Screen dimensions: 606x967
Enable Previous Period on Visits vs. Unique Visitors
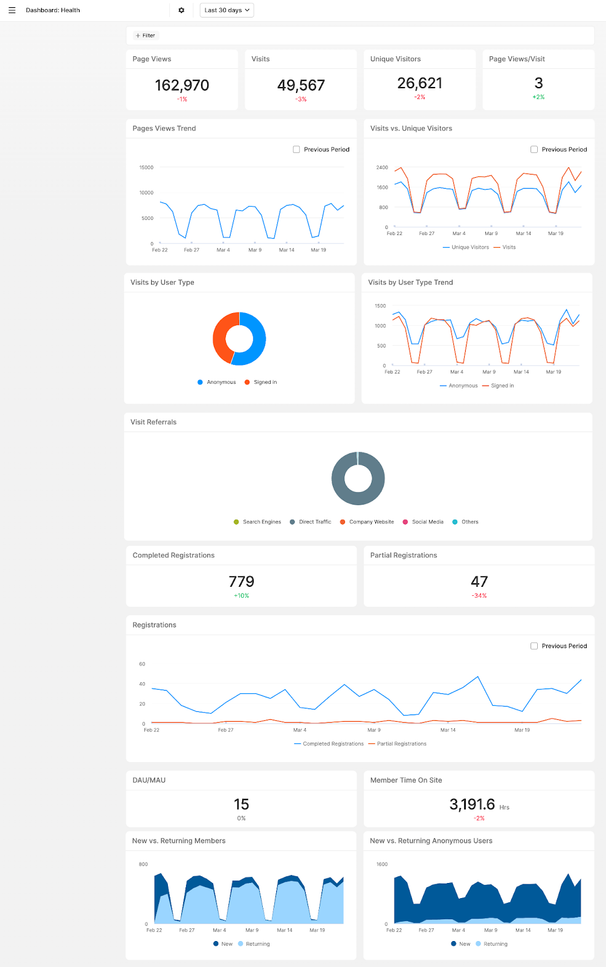(534, 149)
